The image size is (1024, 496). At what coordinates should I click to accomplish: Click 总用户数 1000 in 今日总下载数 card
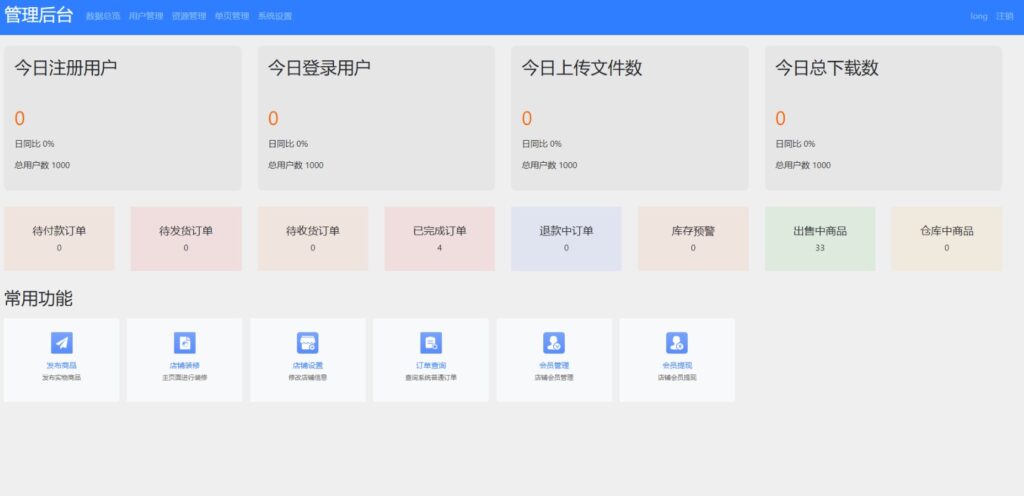(803, 166)
